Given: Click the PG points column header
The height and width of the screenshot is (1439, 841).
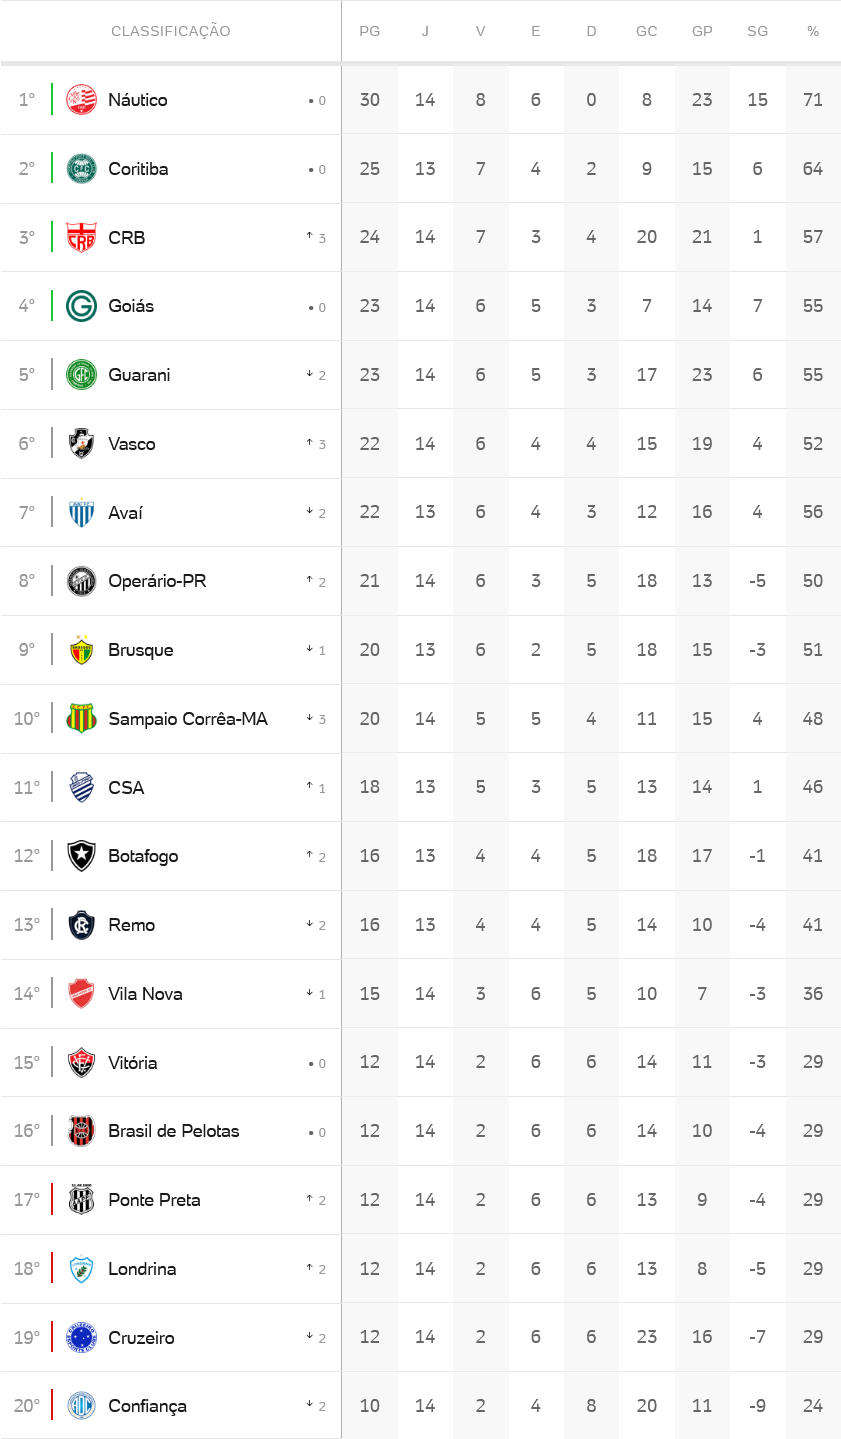Looking at the screenshot, I should click(370, 31).
